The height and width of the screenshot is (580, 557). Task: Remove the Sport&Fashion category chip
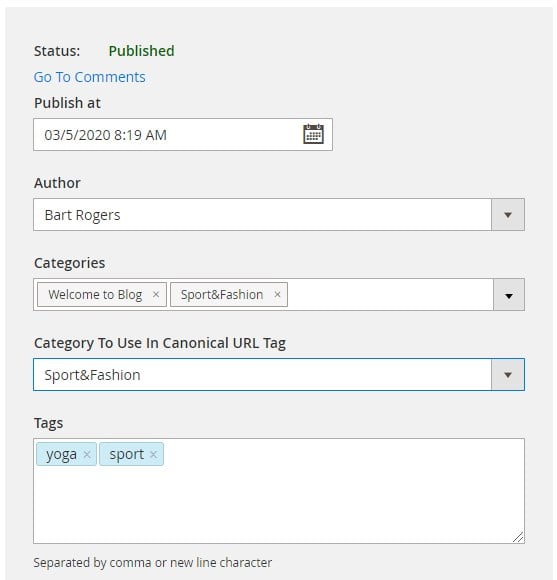(277, 294)
